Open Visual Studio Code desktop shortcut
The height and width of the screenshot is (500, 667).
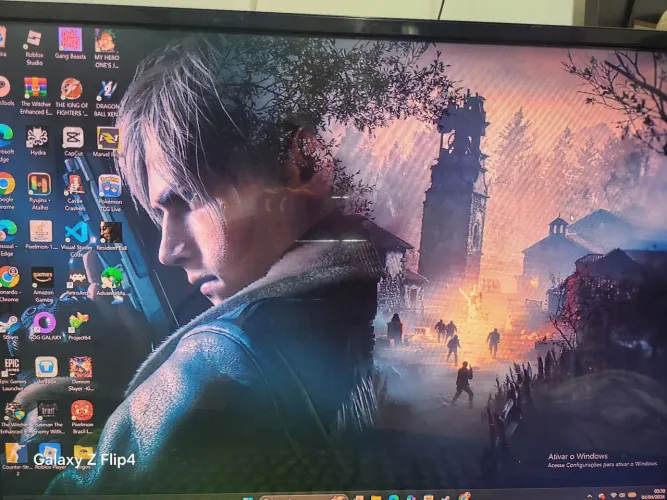pyautogui.click(x=77, y=240)
